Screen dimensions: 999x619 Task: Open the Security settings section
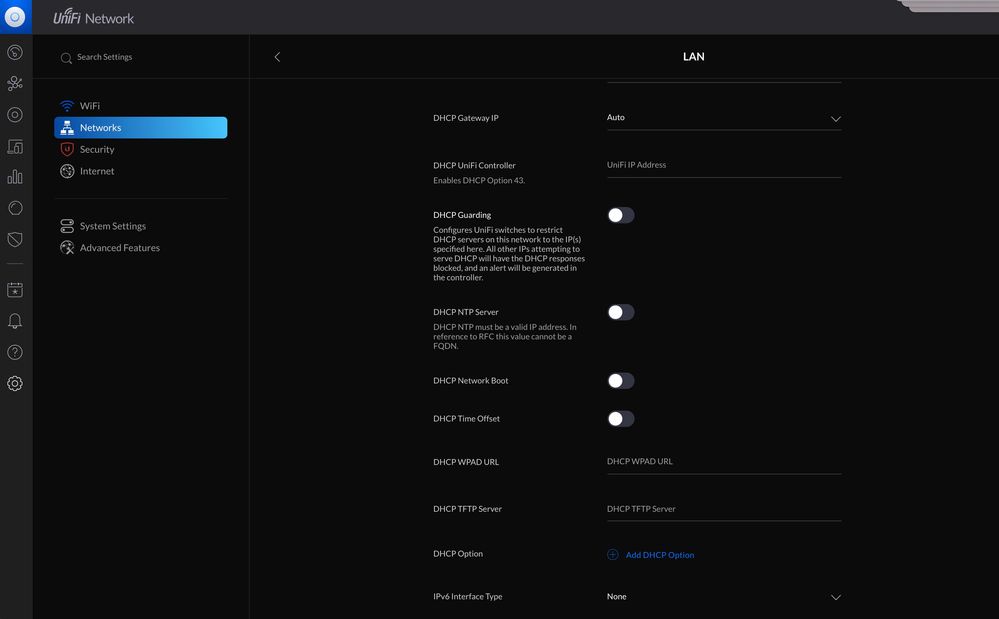coord(97,149)
